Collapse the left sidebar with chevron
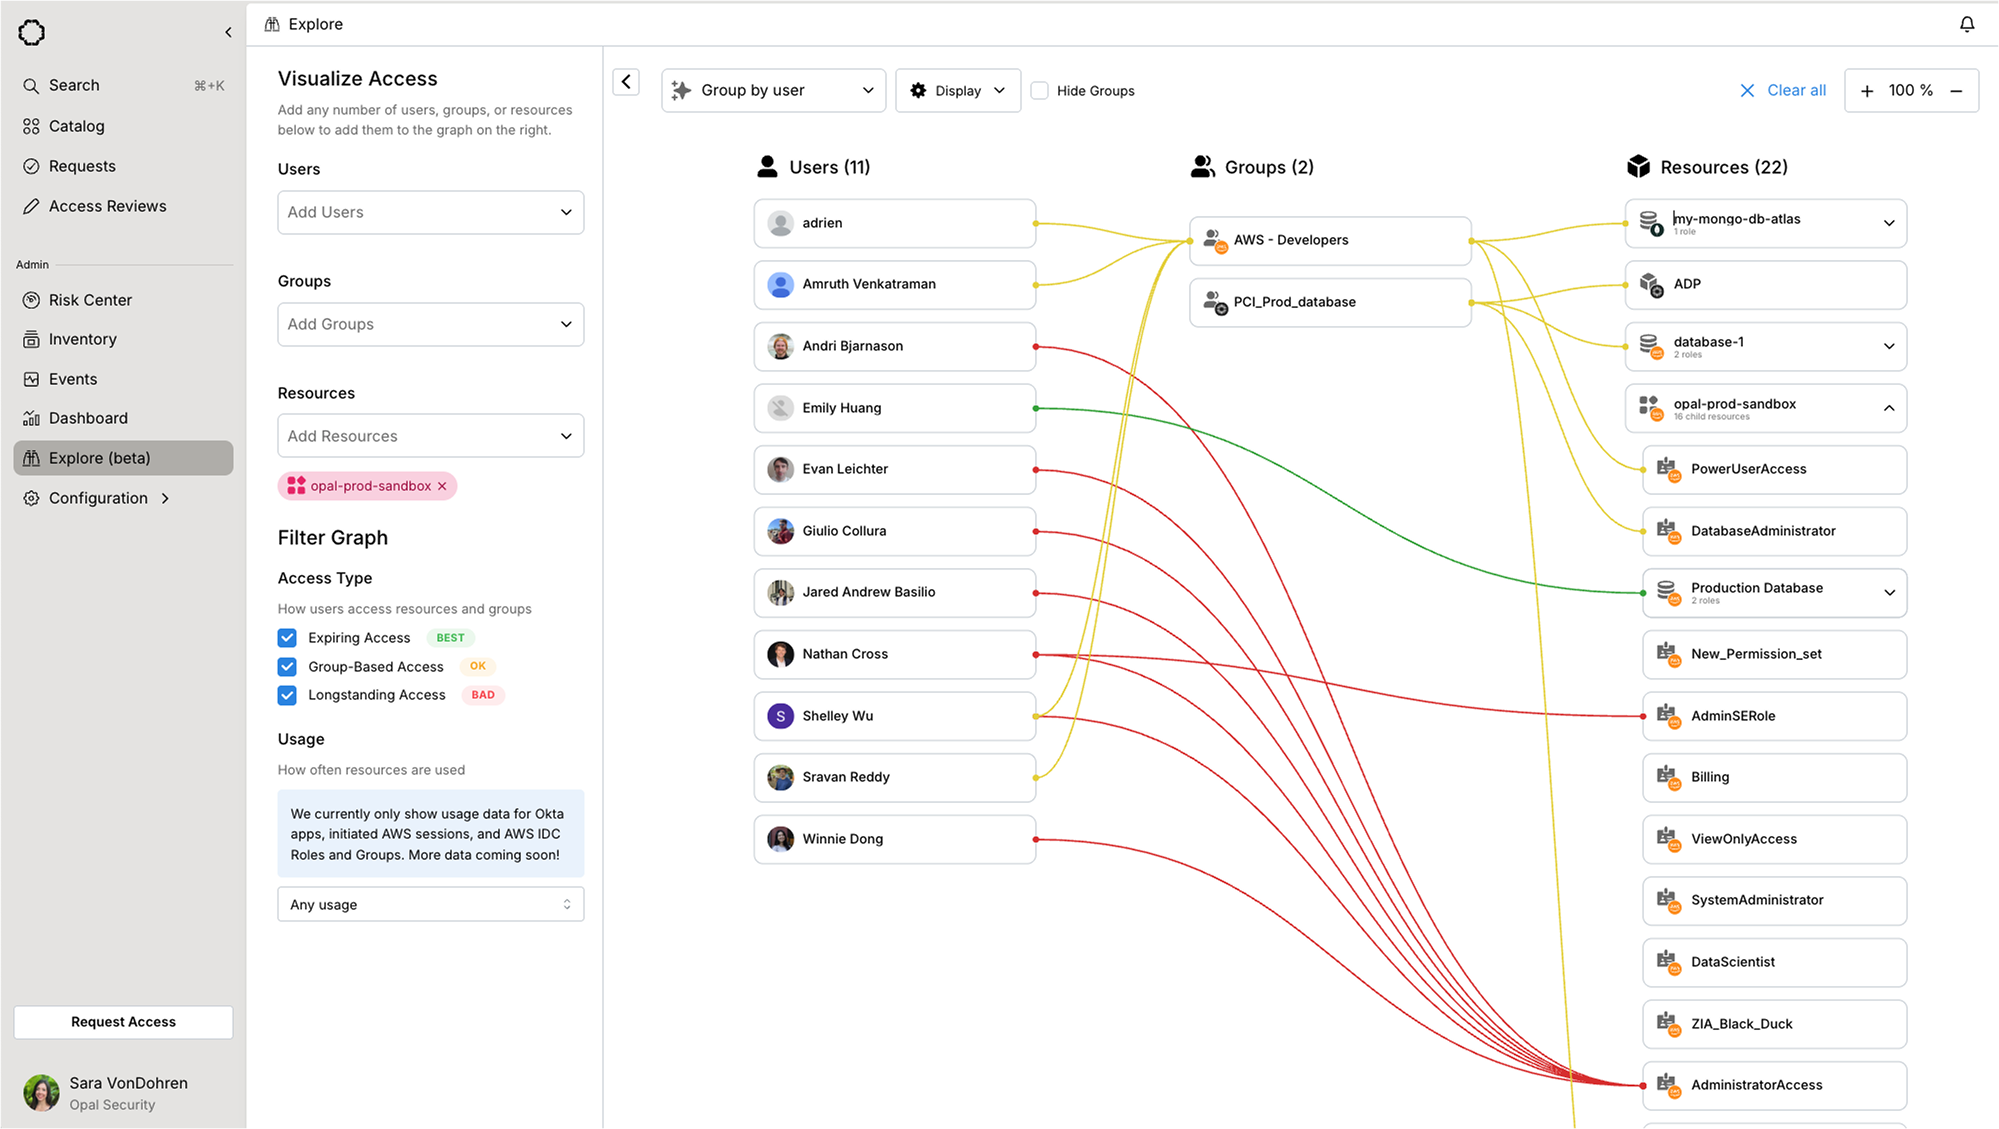The image size is (1999, 1129). click(228, 32)
